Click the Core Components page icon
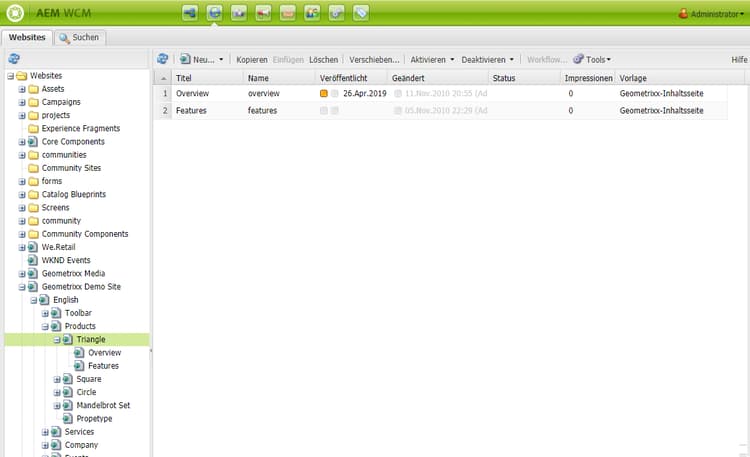The image size is (750, 457). (x=33, y=142)
